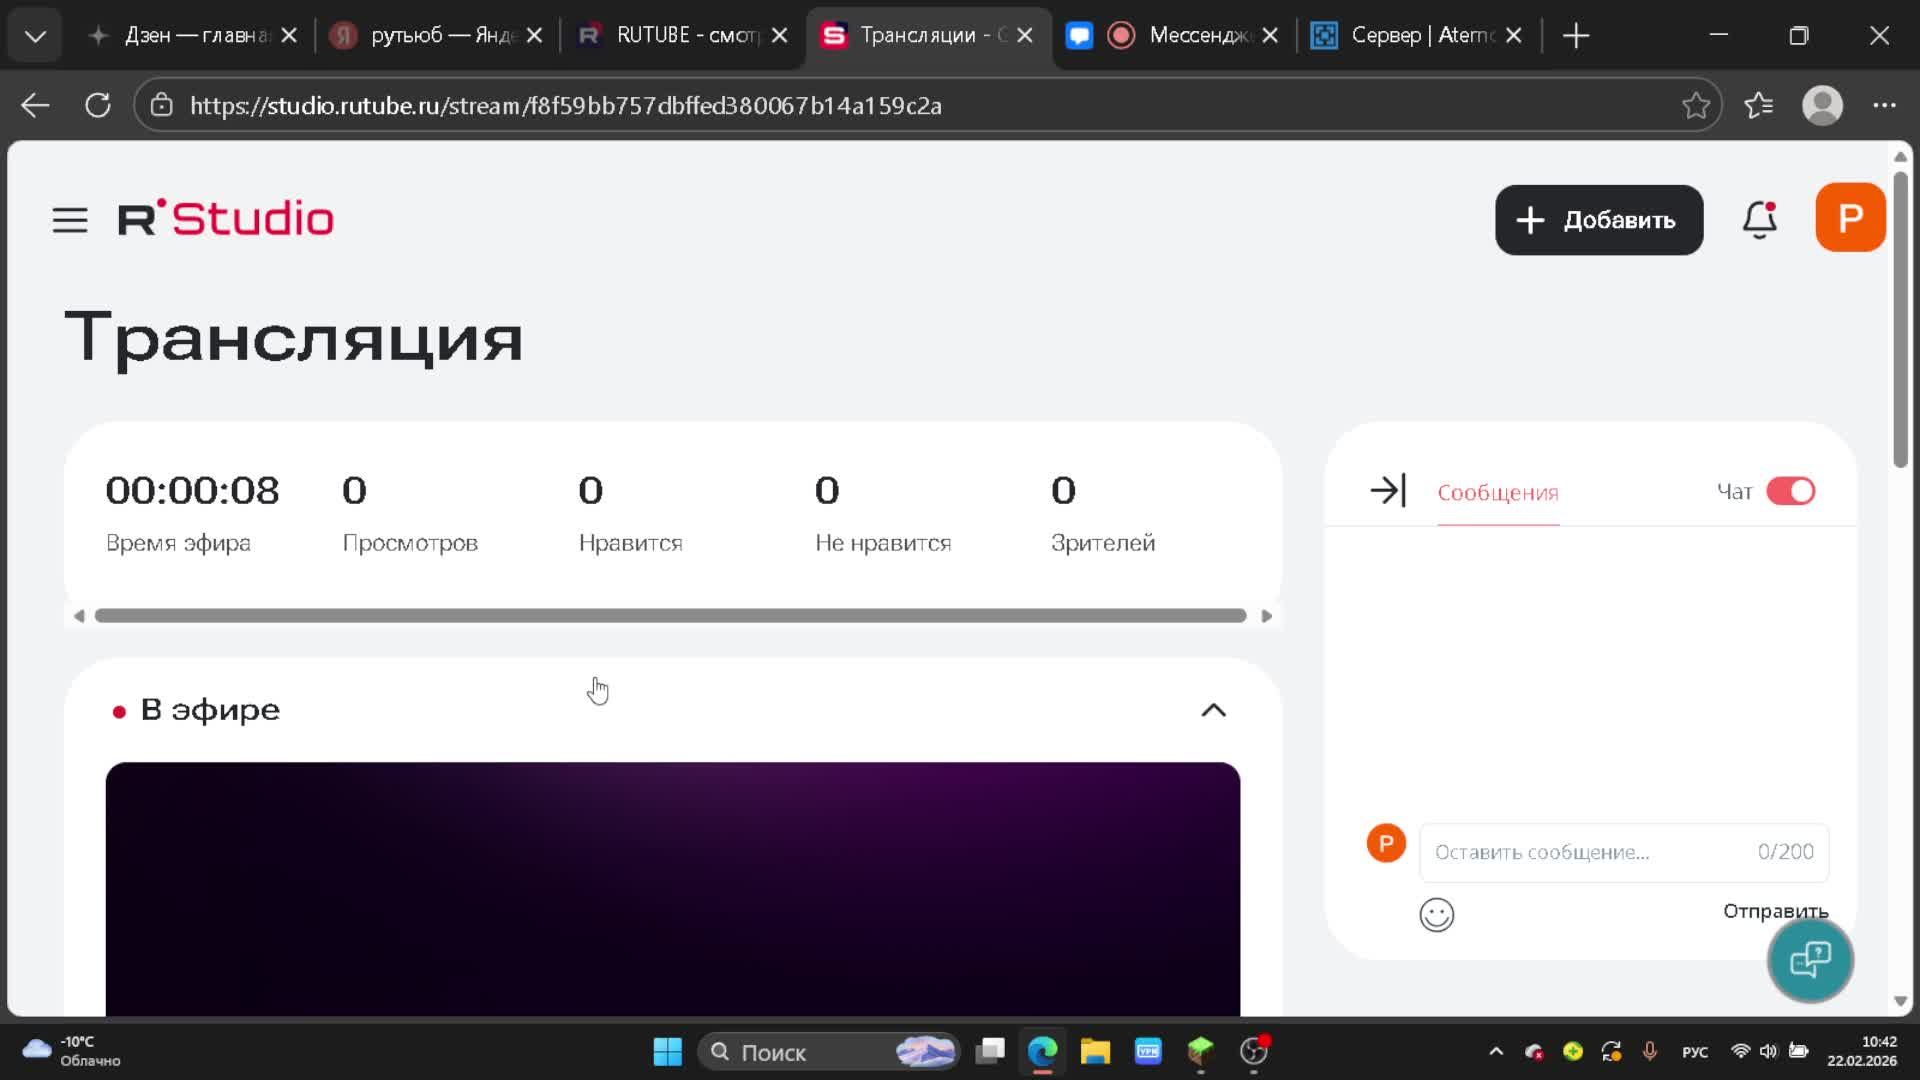Open File Explorer from the taskbar
Viewport: 1920px width, 1080px height.
click(x=1096, y=1052)
